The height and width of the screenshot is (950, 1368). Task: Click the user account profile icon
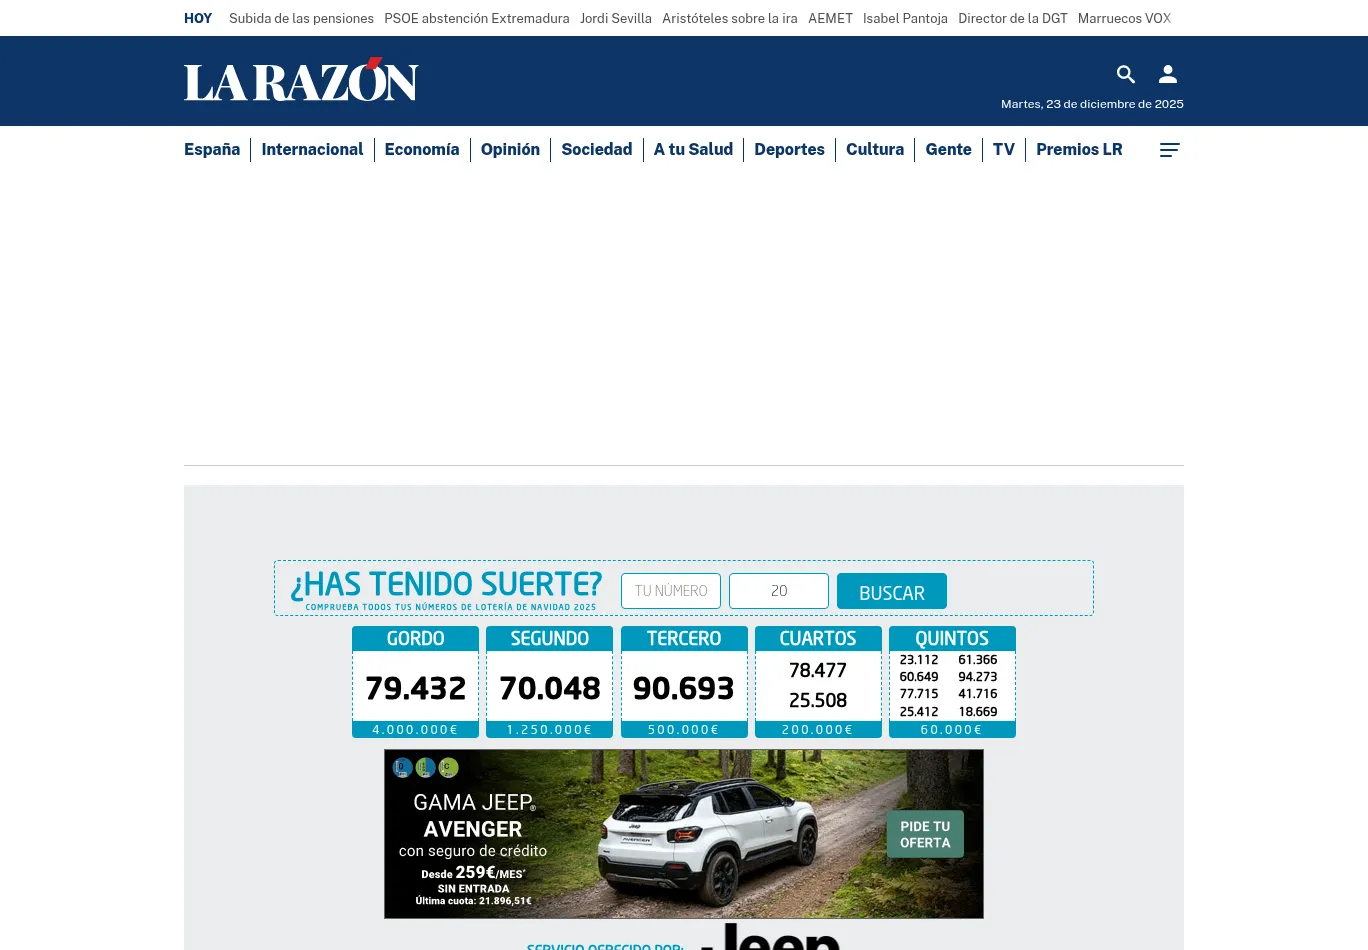pos(1167,74)
